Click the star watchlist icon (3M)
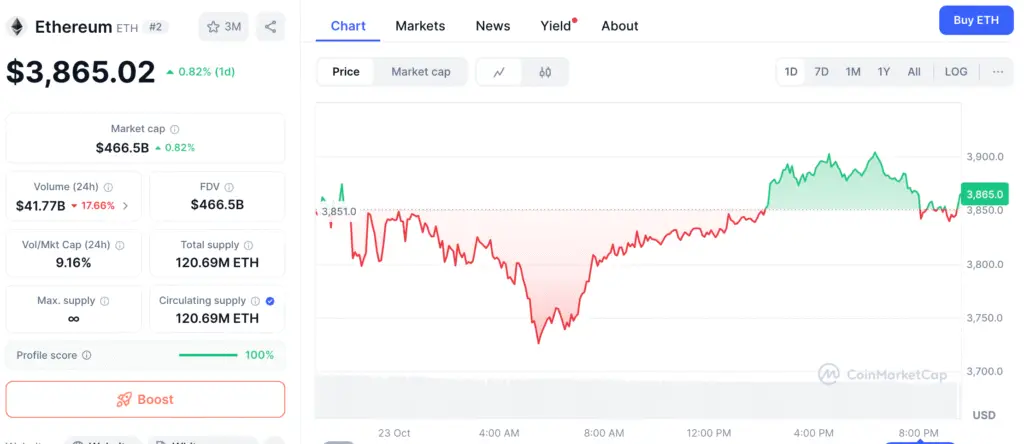 [x=224, y=27]
